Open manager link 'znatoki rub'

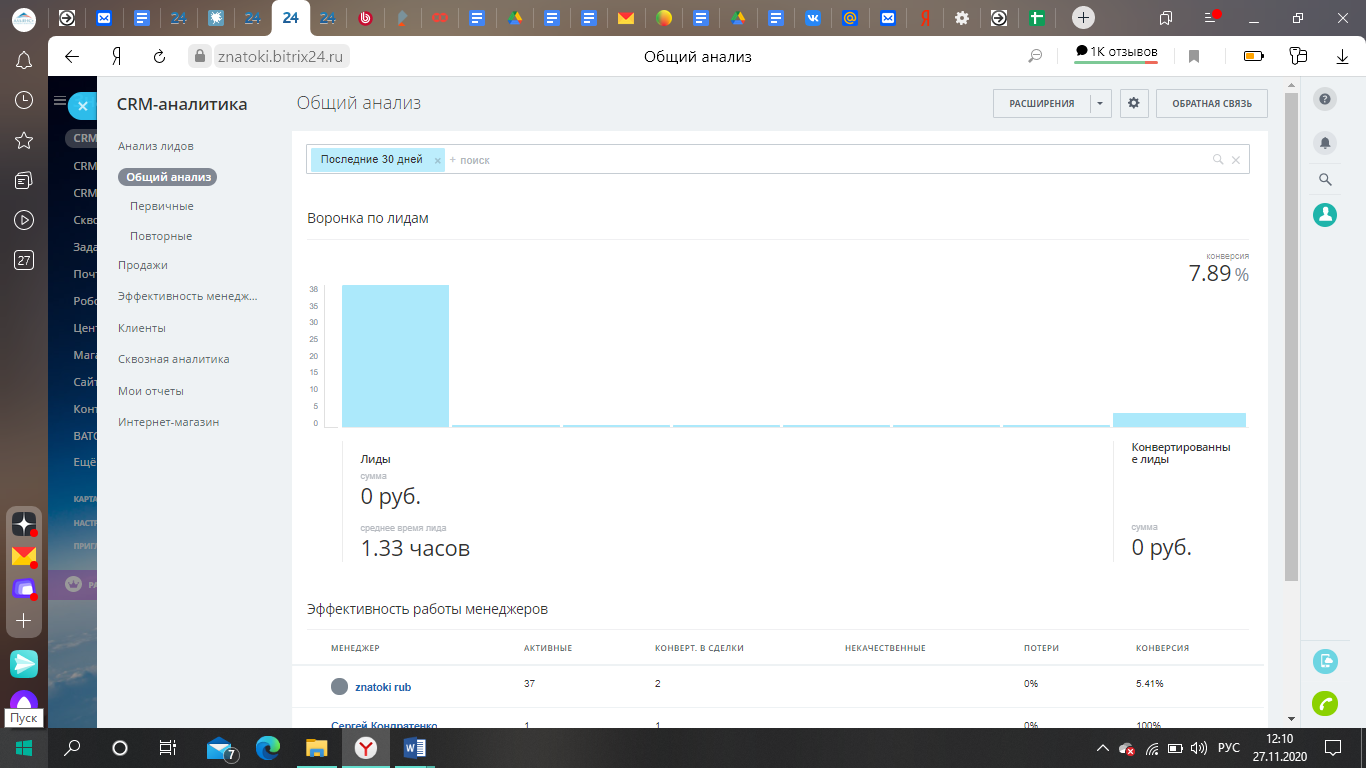pyautogui.click(x=383, y=687)
